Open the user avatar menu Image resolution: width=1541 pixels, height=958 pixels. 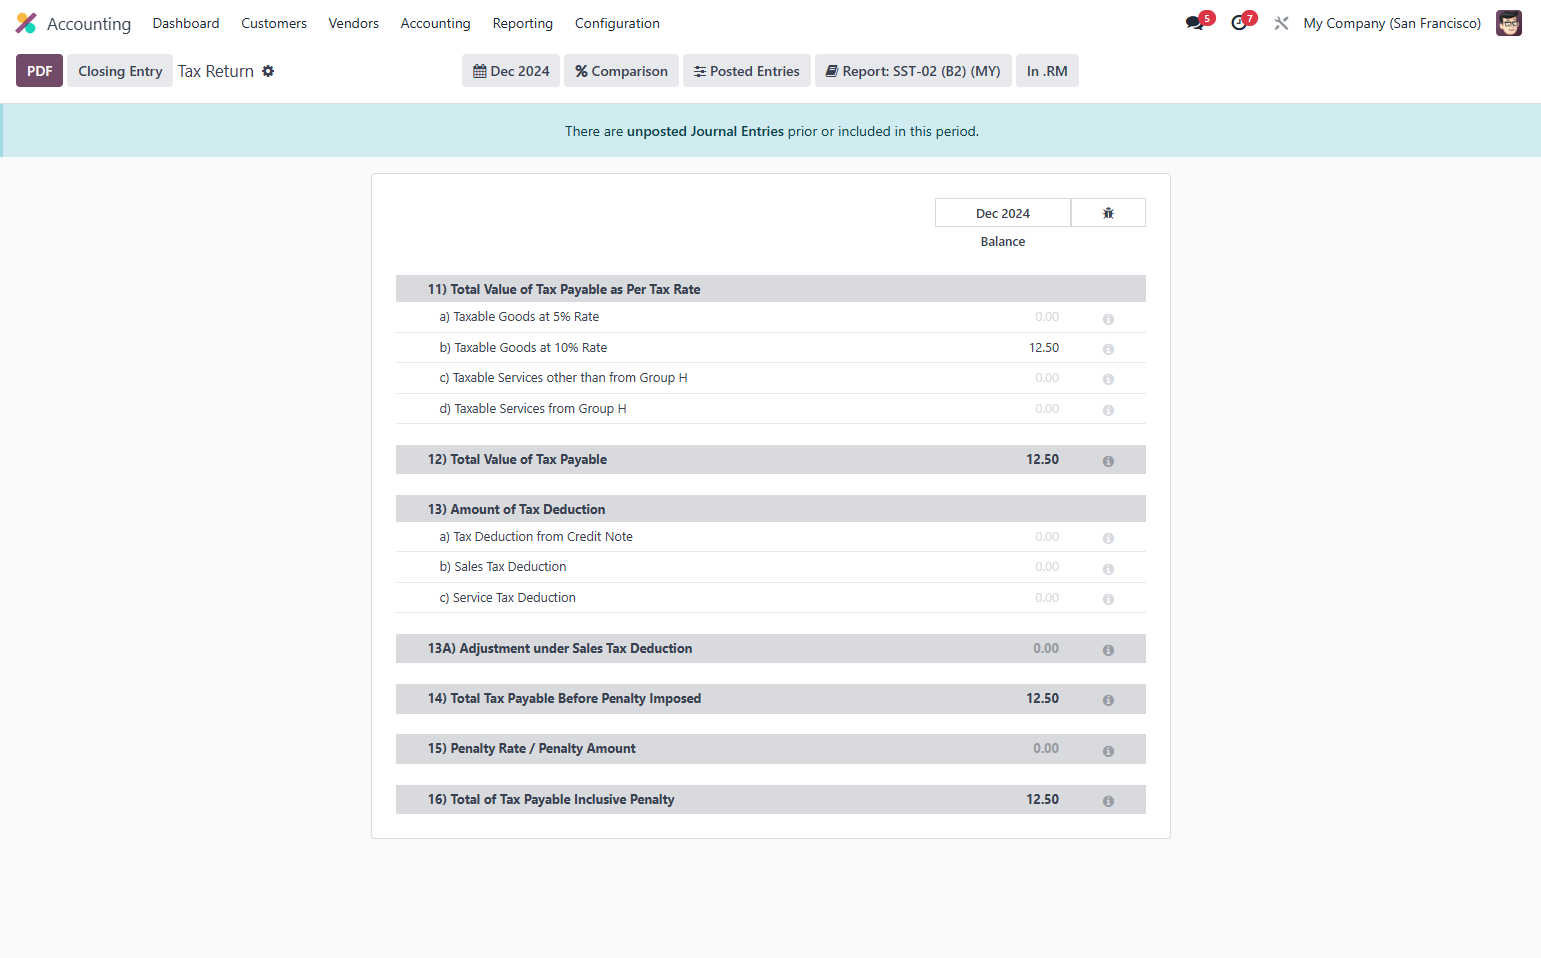tap(1509, 23)
